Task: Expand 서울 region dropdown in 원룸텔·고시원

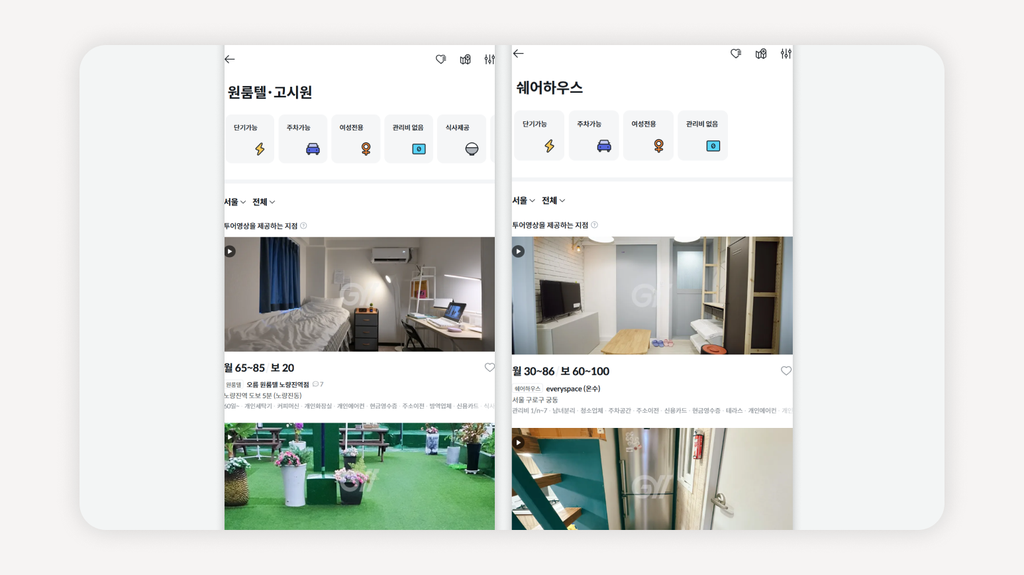Action: pyautogui.click(x=235, y=202)
